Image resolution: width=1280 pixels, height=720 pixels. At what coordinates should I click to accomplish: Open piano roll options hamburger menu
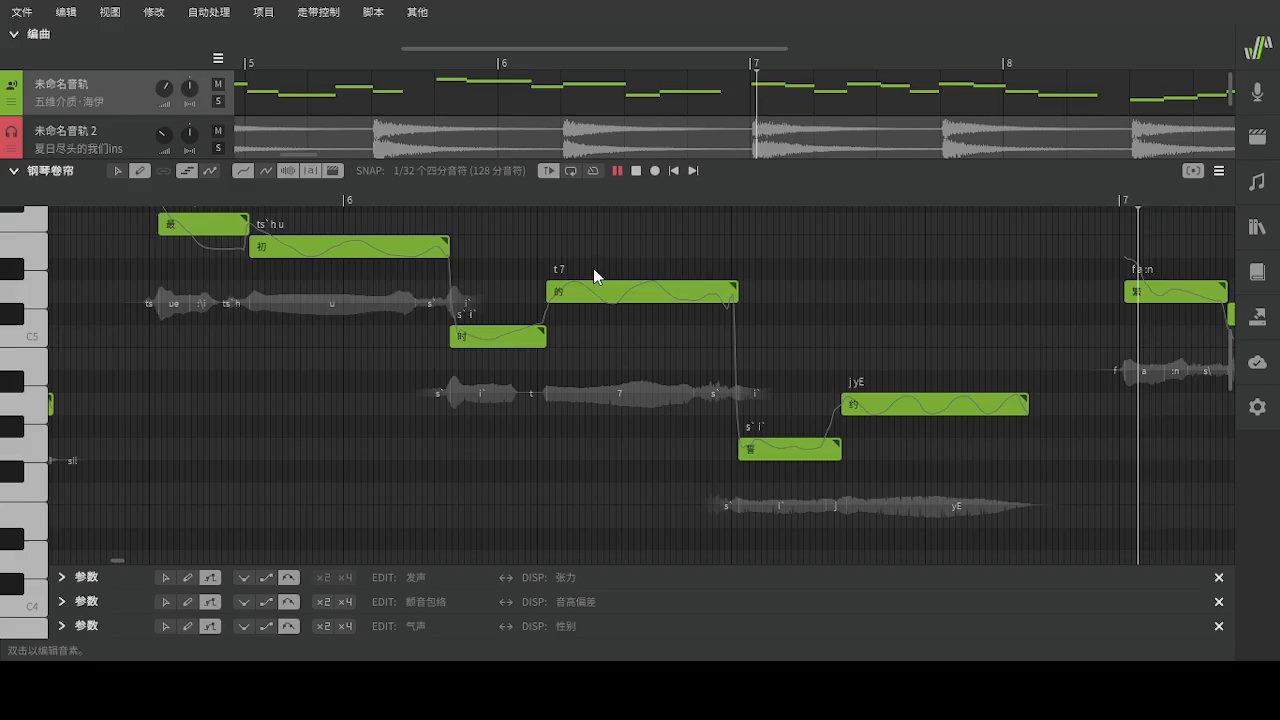[1219, 171]
